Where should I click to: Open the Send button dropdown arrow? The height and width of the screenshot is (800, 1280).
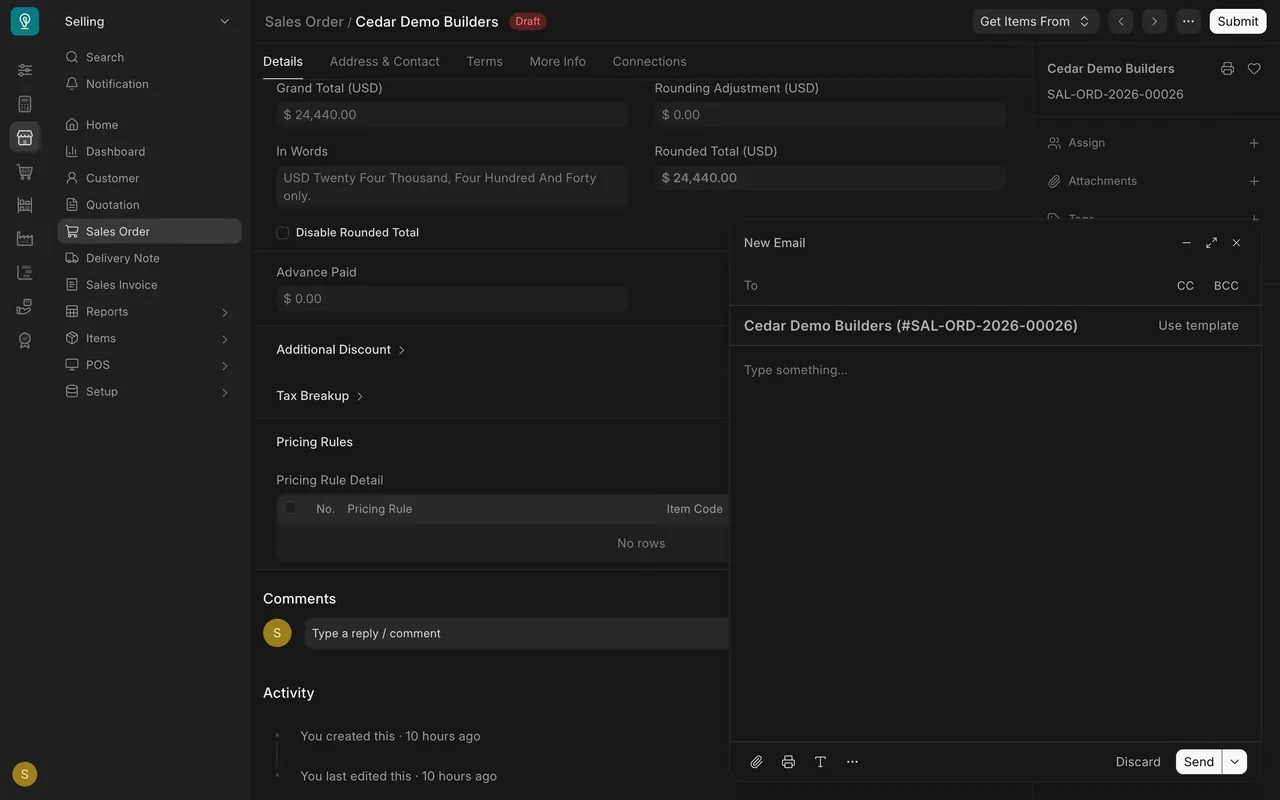tap(1235, 762)
